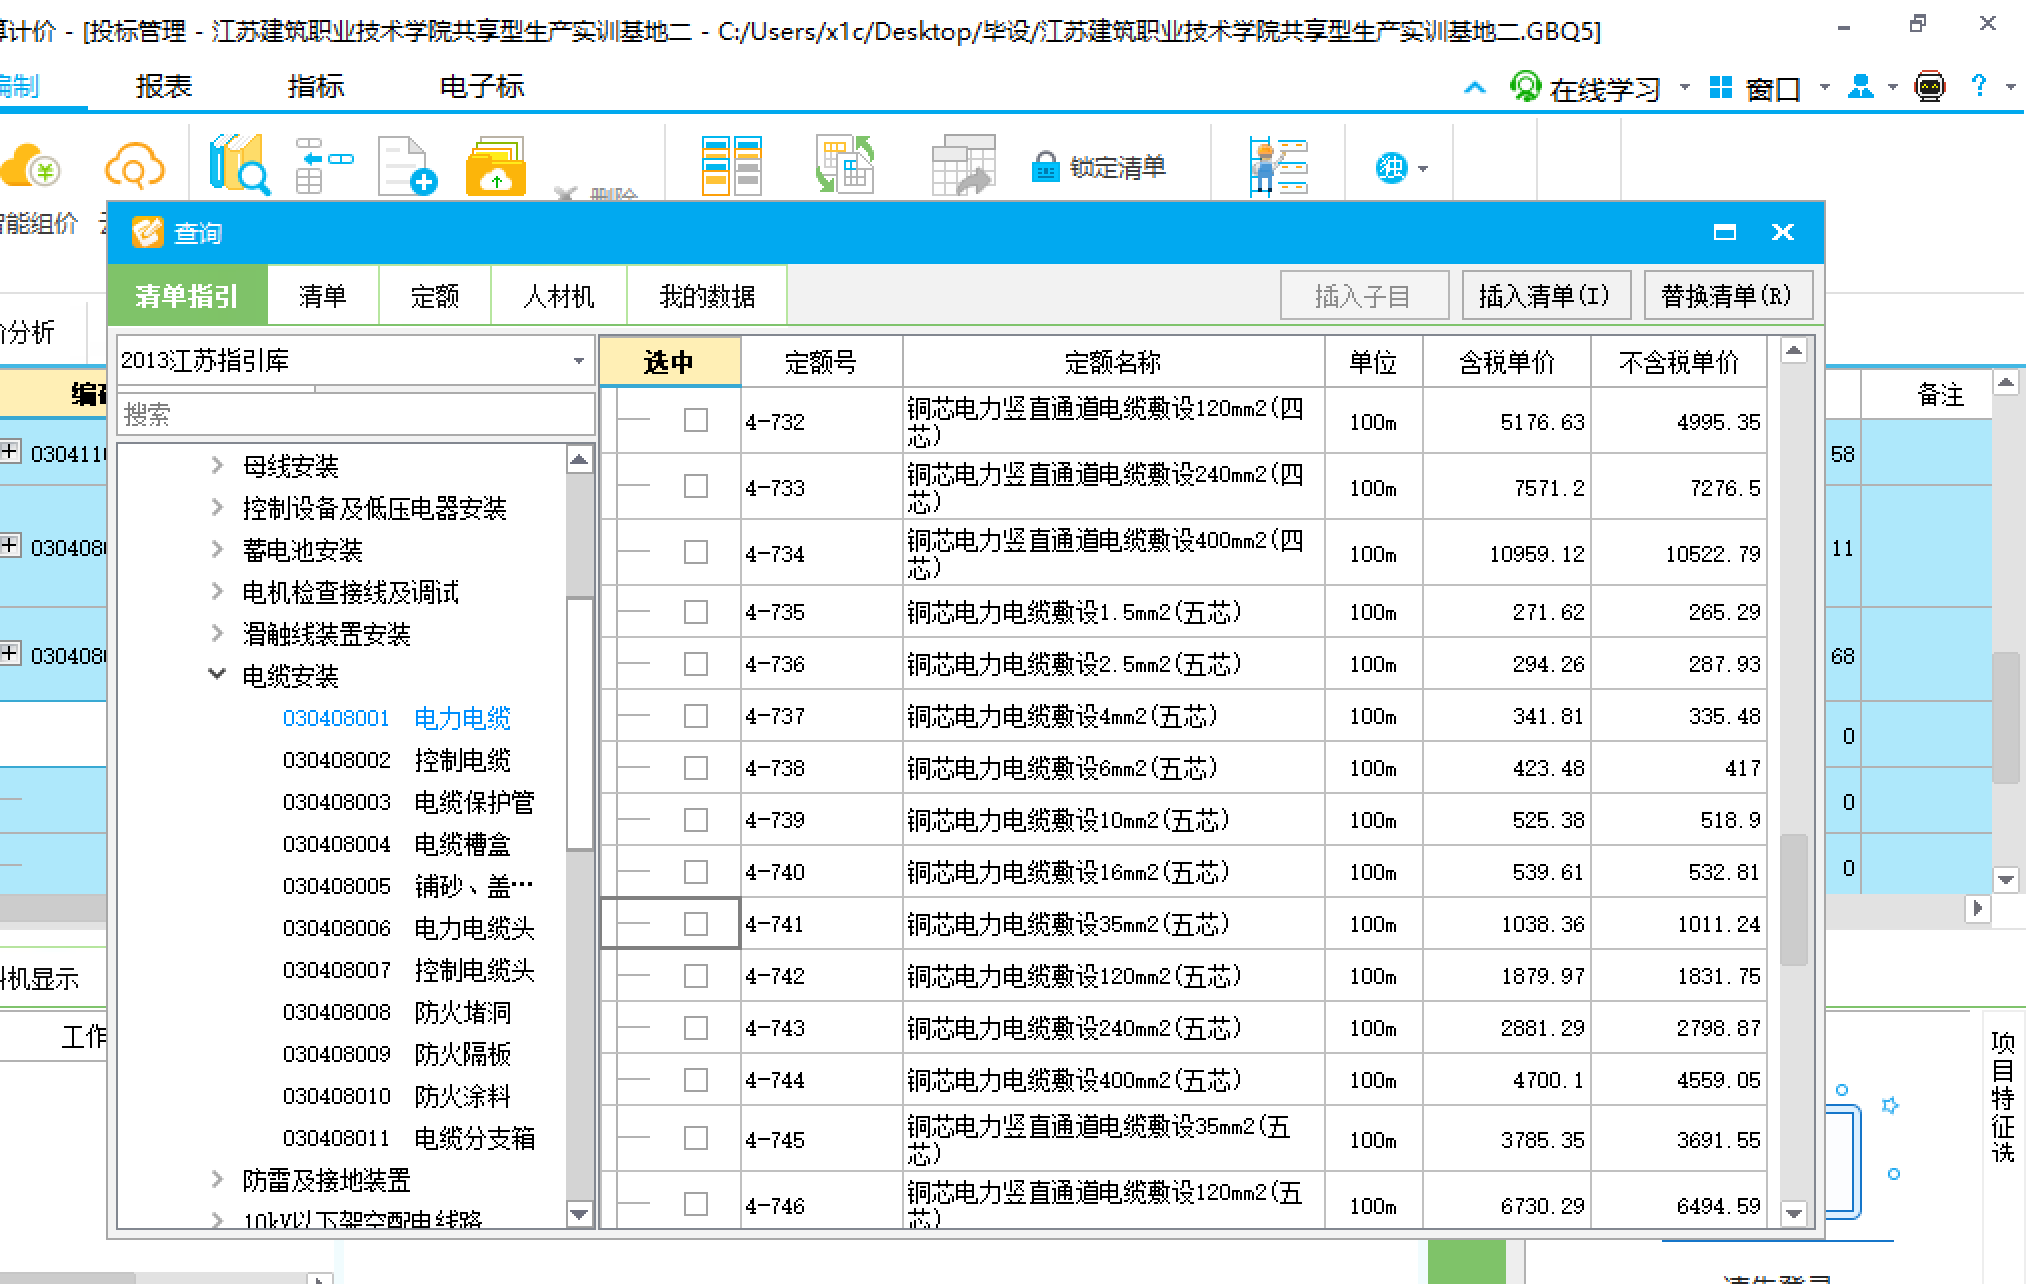Check the box for quota 4-744

(695, 1079)
